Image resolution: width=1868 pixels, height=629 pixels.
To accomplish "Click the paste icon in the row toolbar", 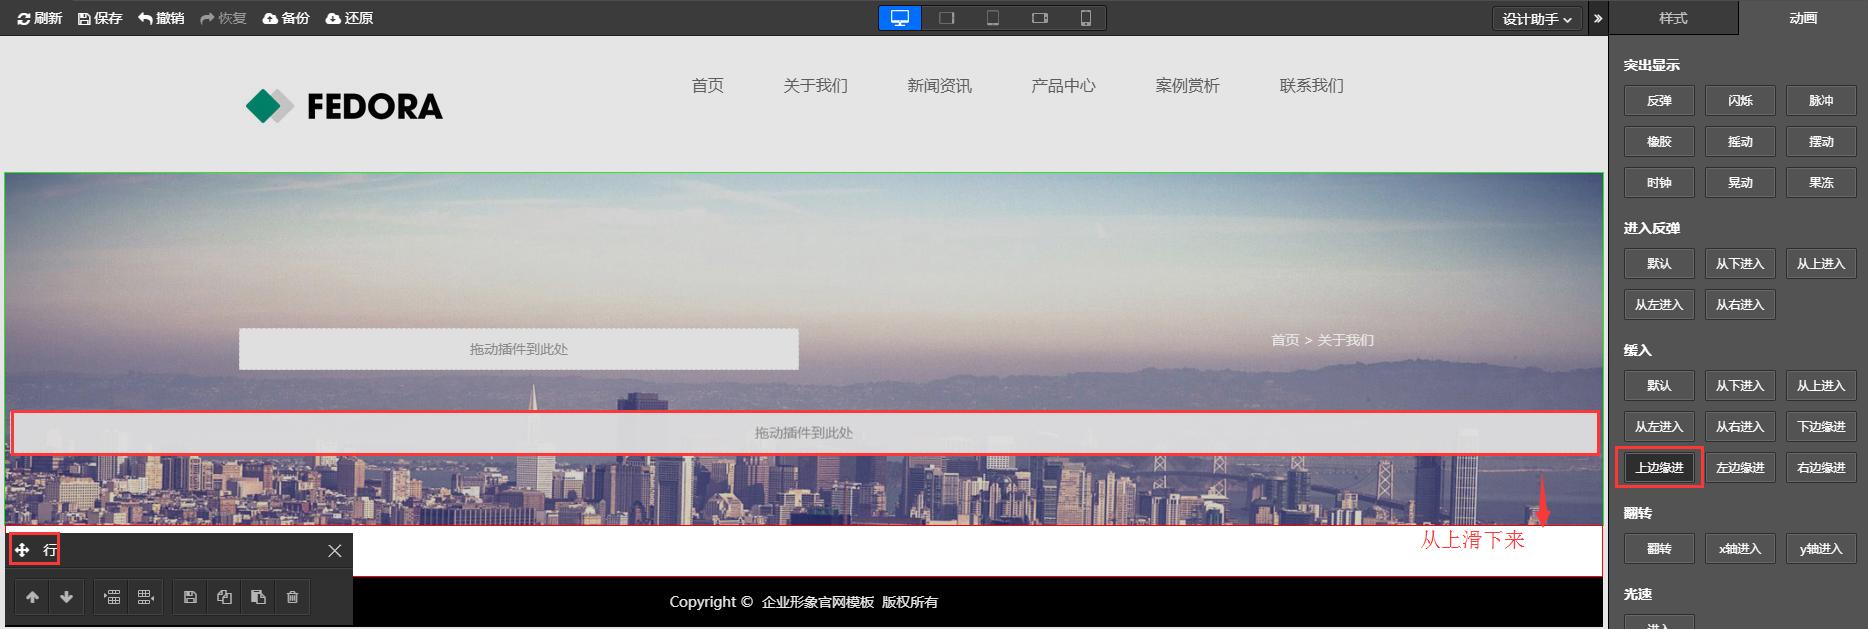I will click(x=258, y=597).
